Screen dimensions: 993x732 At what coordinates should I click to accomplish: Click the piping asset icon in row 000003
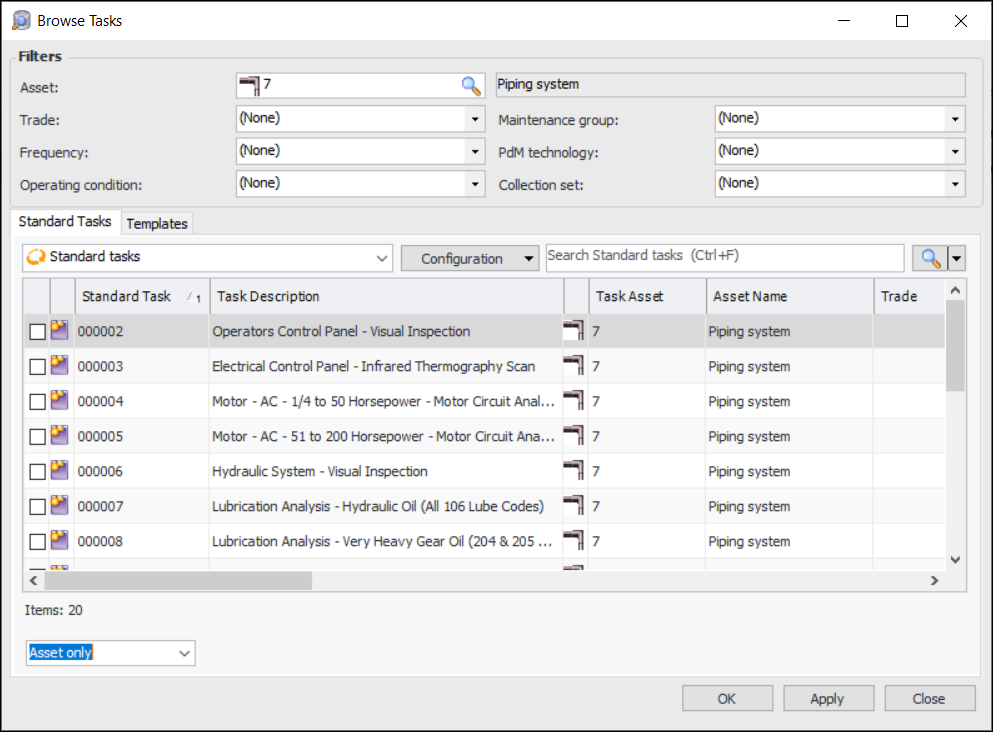pos(575,366)
